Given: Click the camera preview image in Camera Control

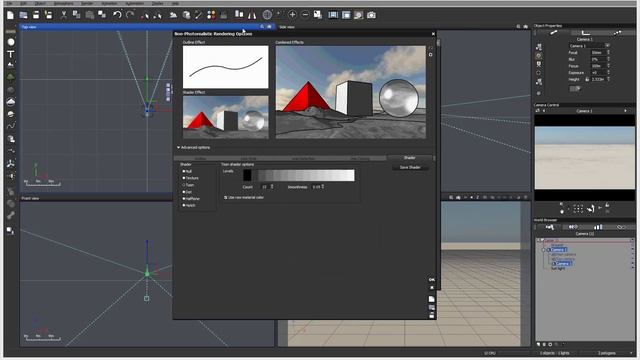Looking at the screenshot, I should click(584, 158).
